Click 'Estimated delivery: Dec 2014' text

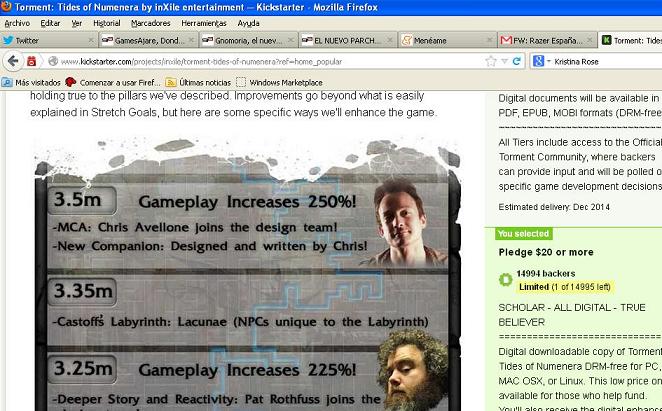pyautogui.click(x=554, y=207)
